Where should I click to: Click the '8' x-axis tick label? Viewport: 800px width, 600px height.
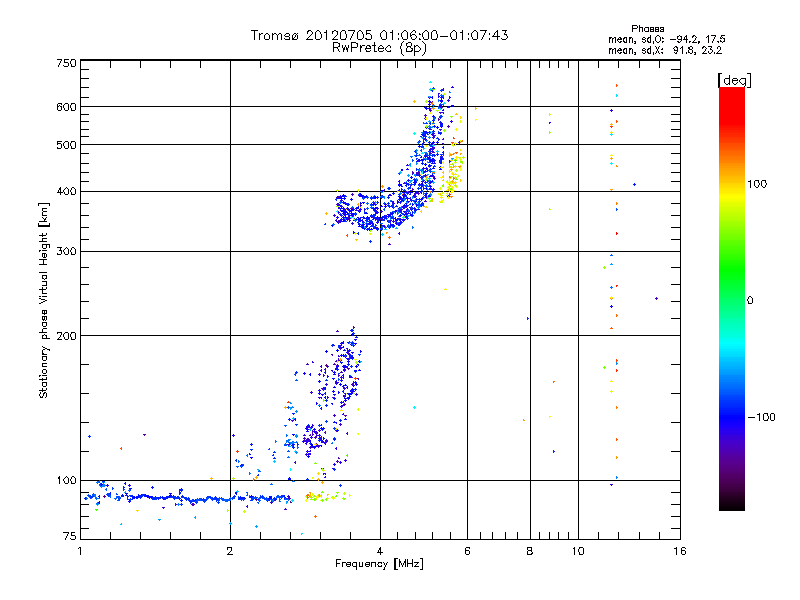(530, 551)
